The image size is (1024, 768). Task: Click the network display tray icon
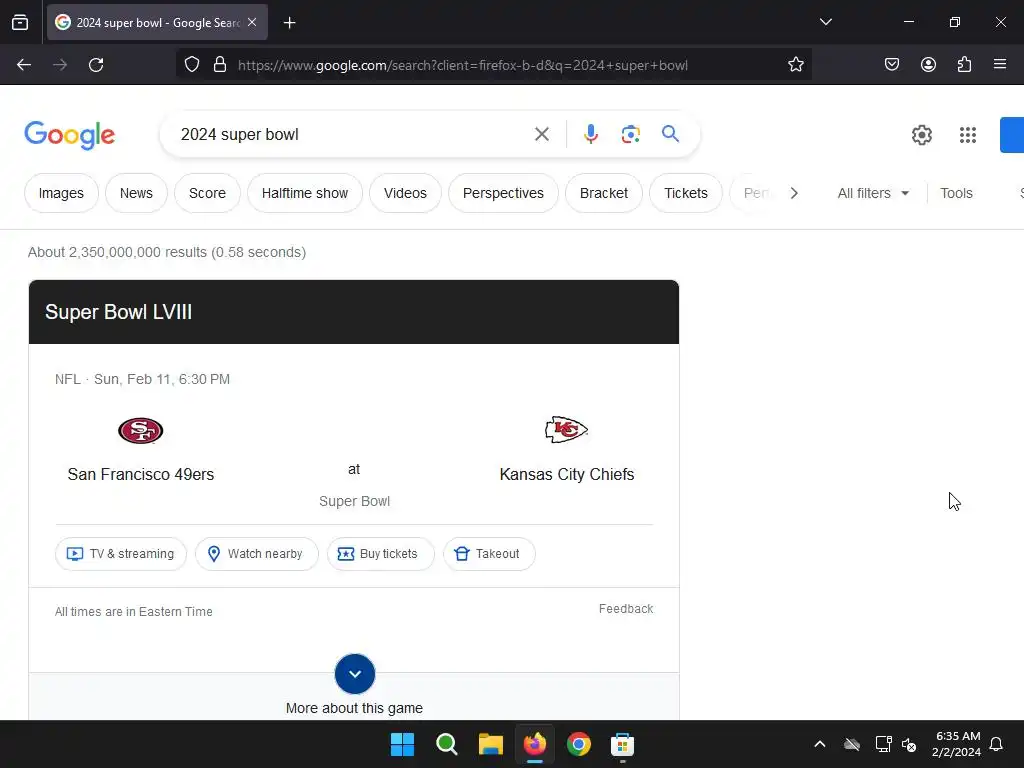(x=883, y=744)
